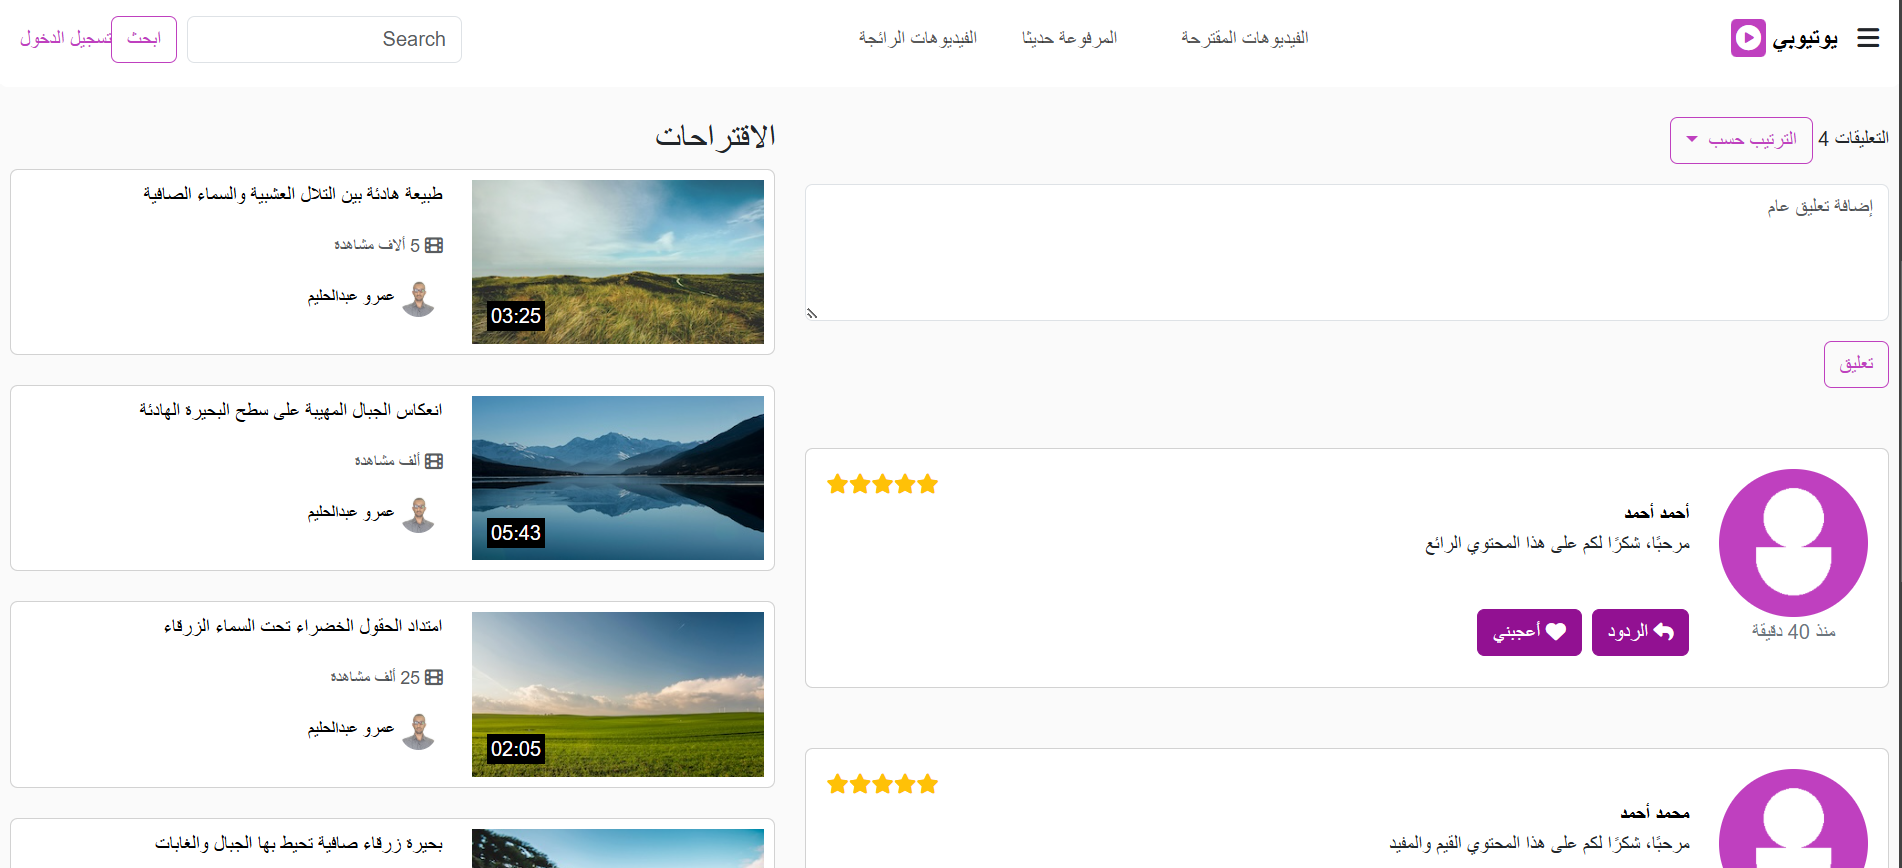This screenshot has height=868, width=1902.
Task: Click uploader name عمرو عبدالحليم on the 03:25 card
Action: click(351, 296)
